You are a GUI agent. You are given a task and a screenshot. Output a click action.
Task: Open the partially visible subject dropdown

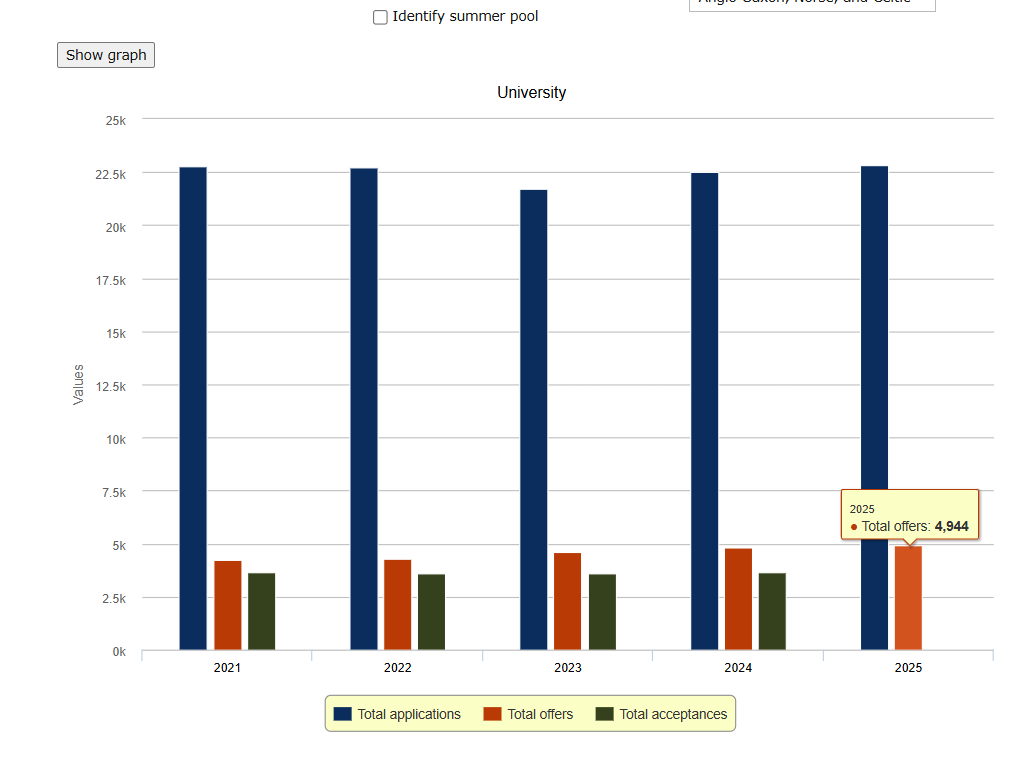(x=812, y=4)
